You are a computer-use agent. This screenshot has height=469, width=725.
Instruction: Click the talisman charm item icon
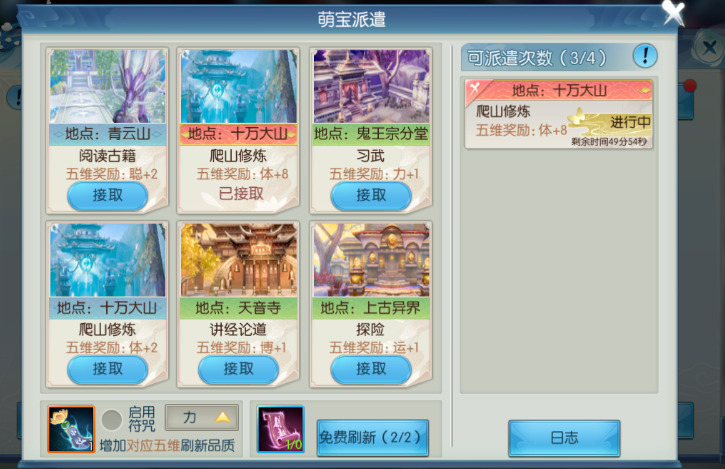[71, 429]
